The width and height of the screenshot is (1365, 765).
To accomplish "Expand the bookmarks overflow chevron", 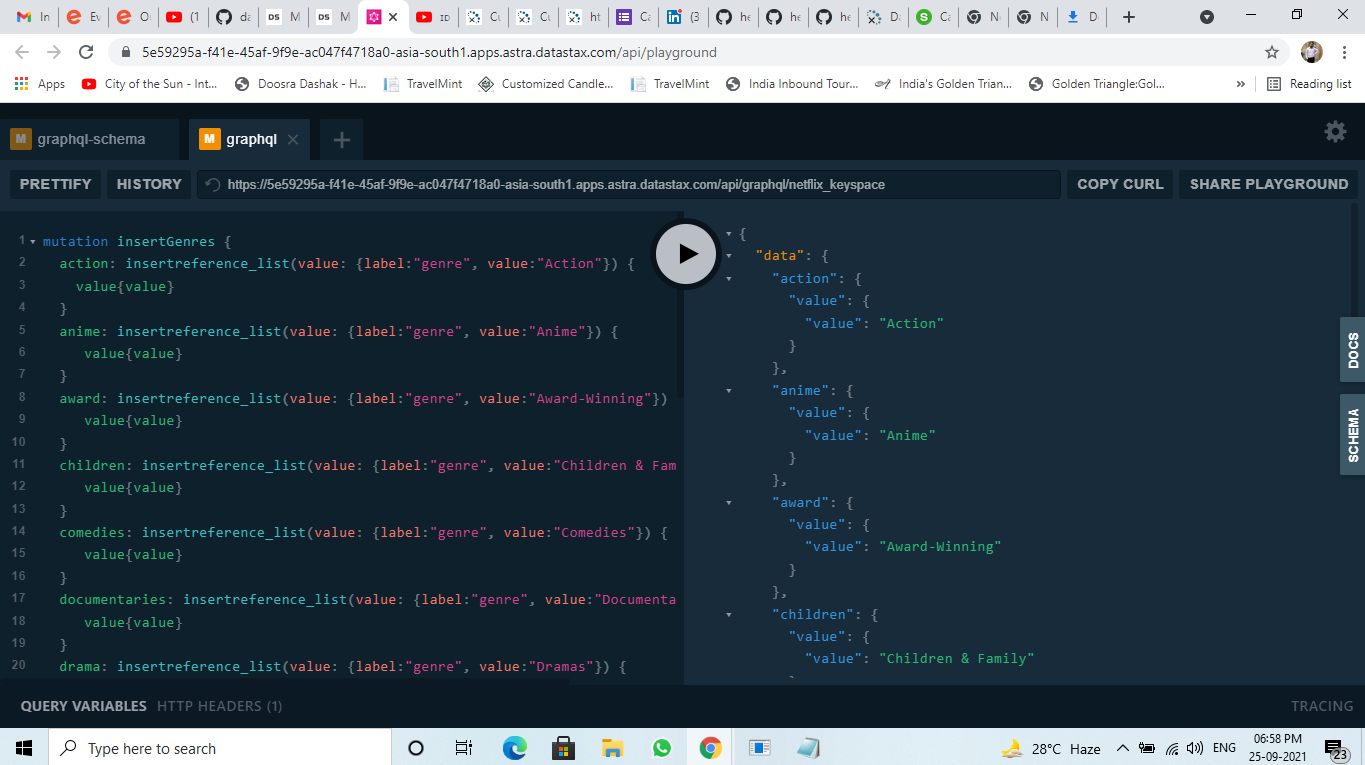I will click(1240, 84).
